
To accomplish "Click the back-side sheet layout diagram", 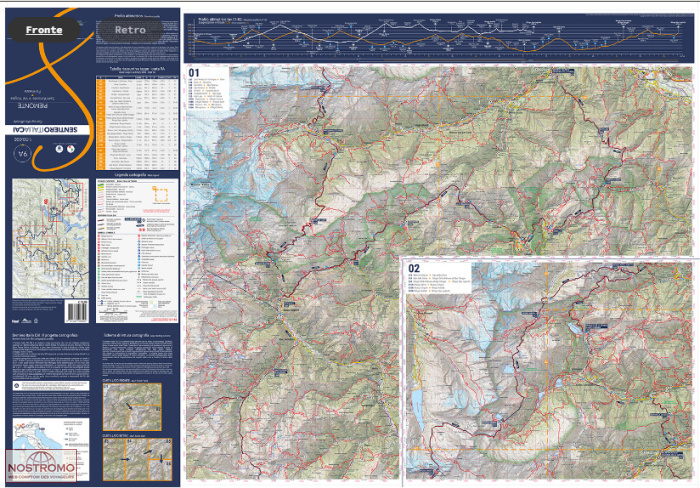I will (x=137, y=459).
